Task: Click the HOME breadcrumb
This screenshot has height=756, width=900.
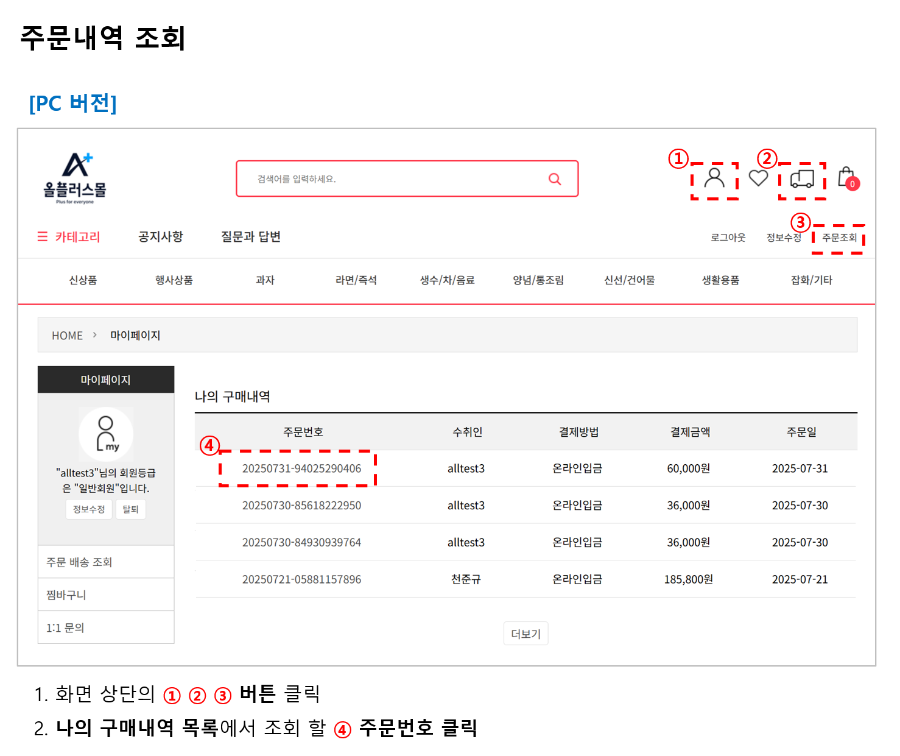Action: tap(67, 335)
